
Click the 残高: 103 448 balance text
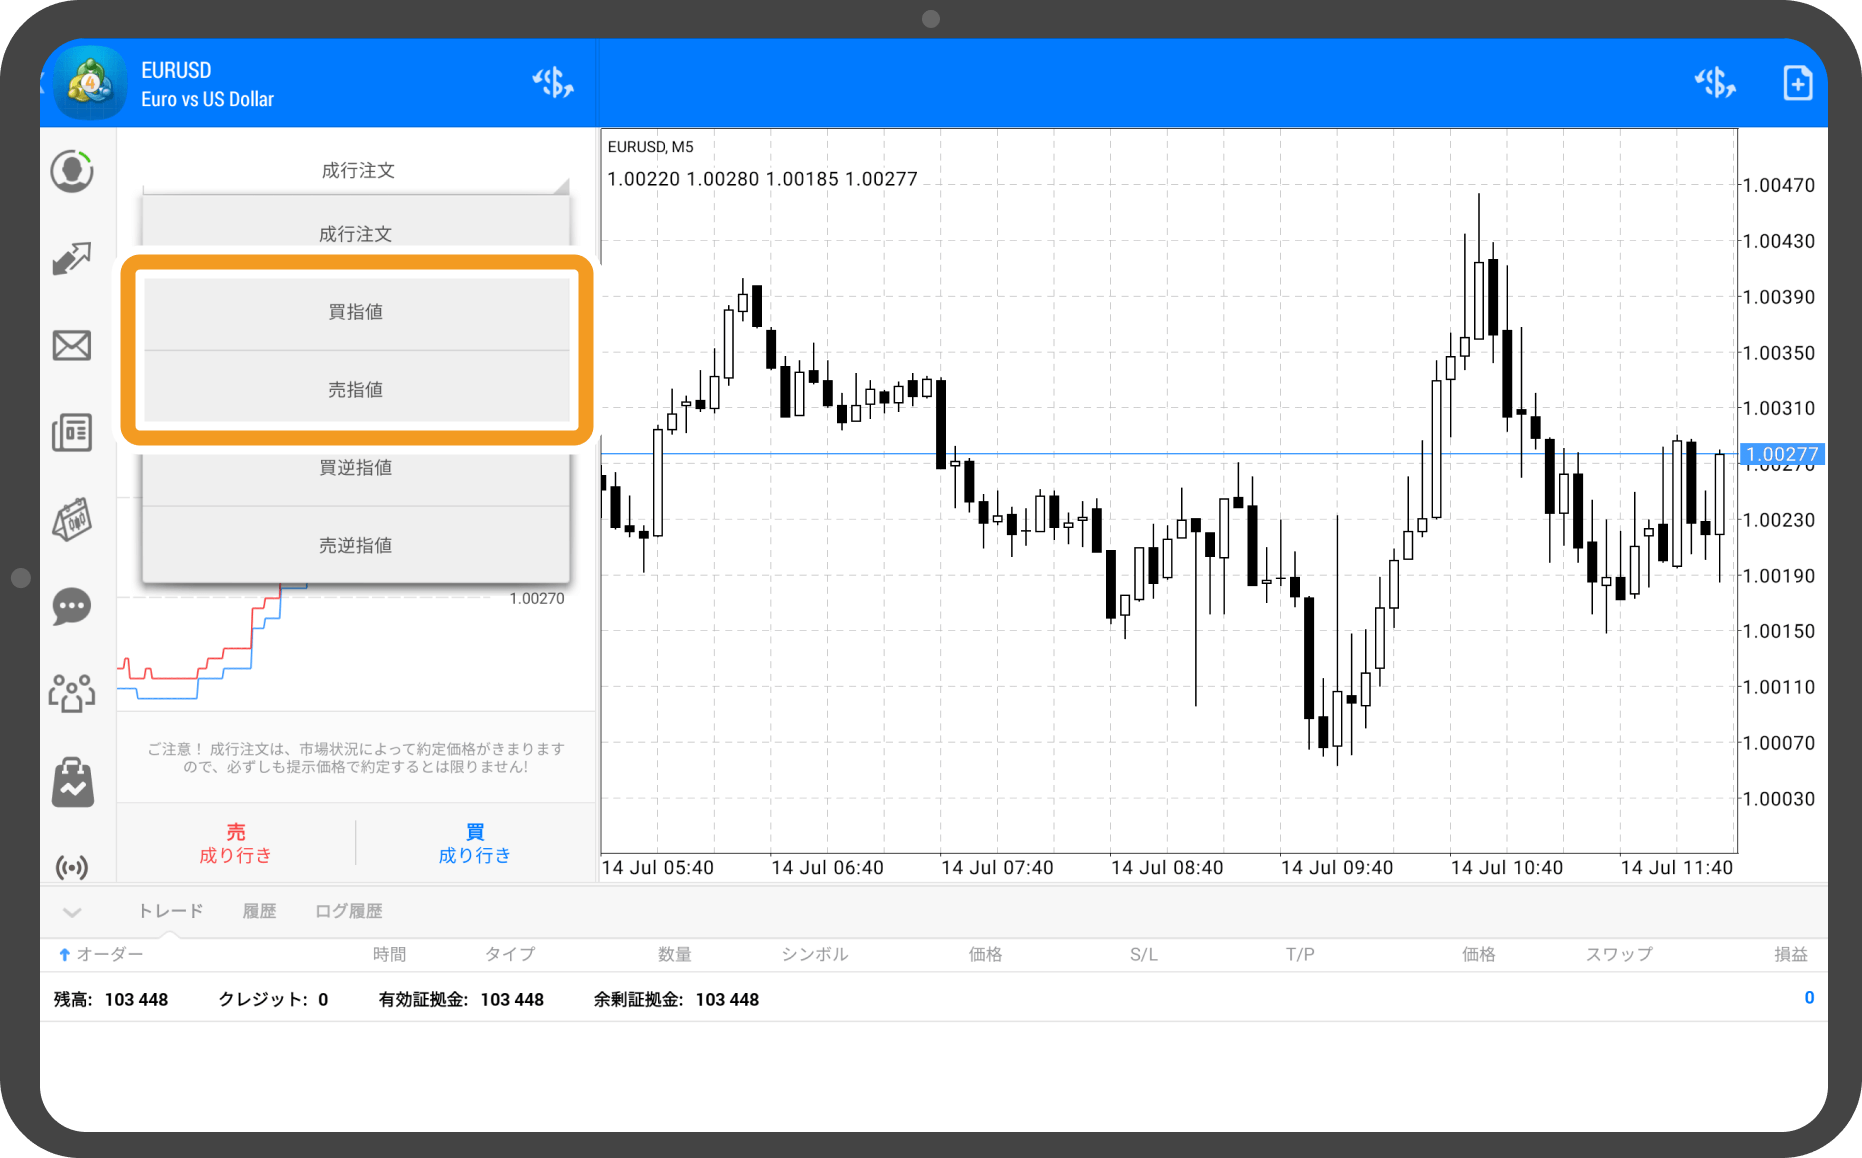(111, 1000)
